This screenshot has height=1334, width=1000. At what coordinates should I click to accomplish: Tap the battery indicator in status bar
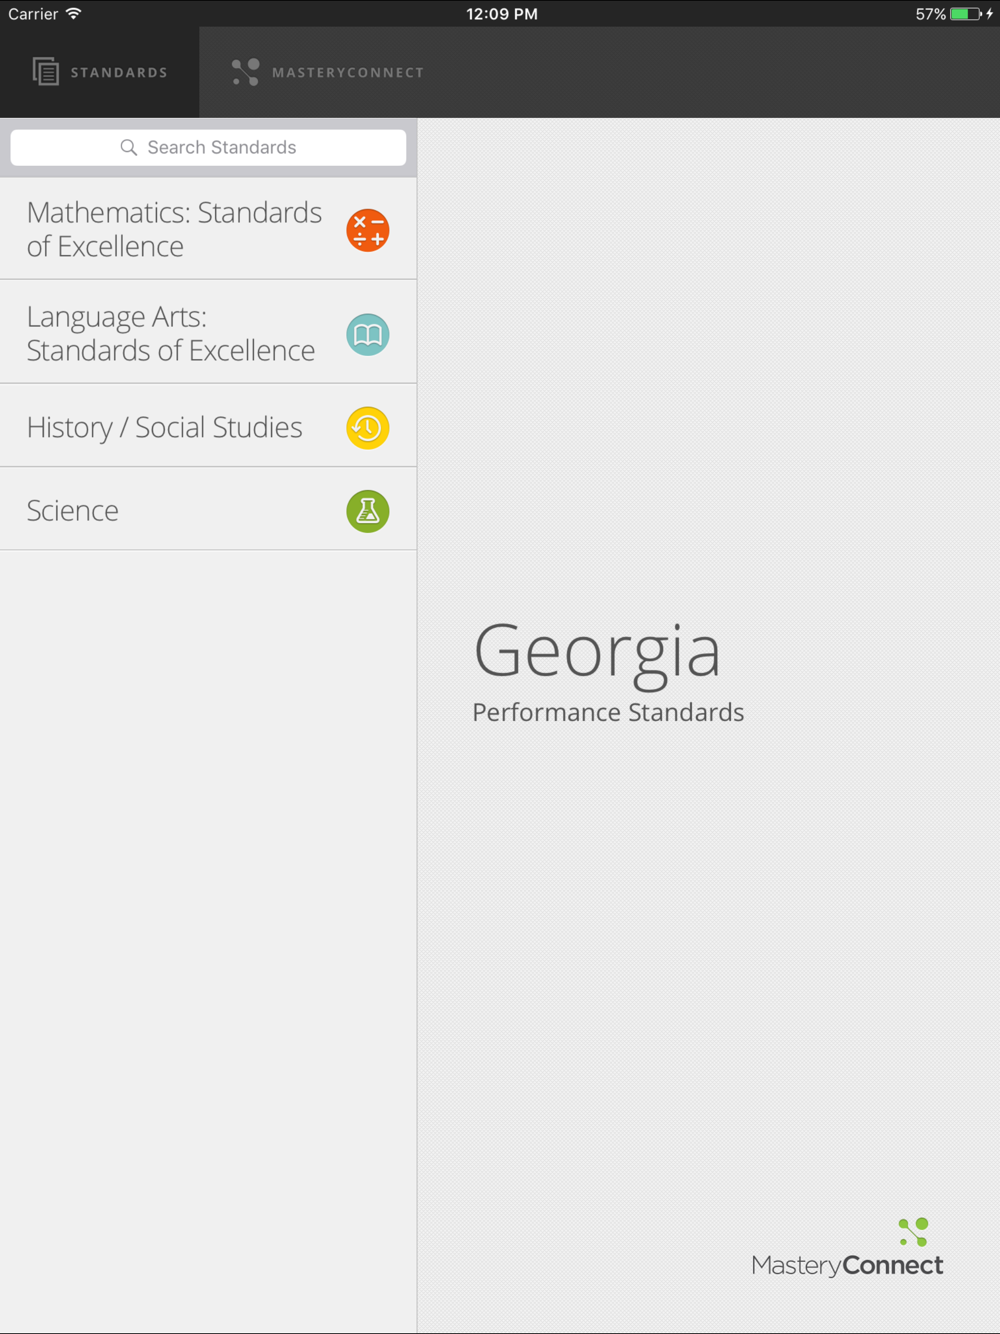(966, 14)
